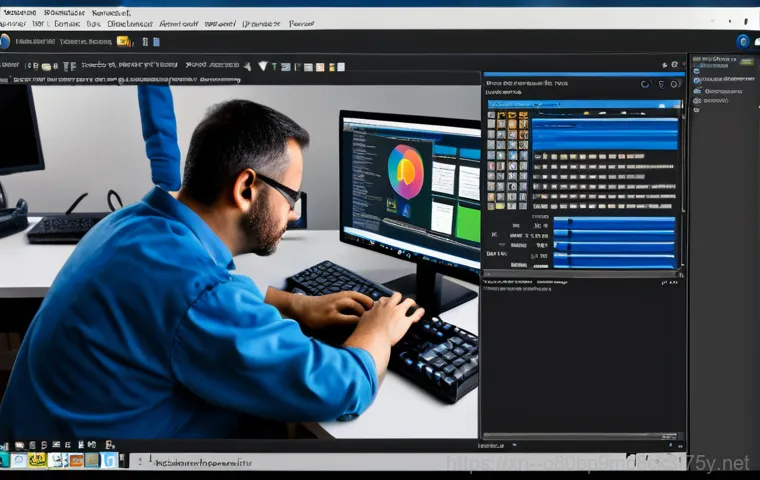The image size is (760, 480).
Task: Open the last menu in the top menu bar
Action: [x=300, y=22]
